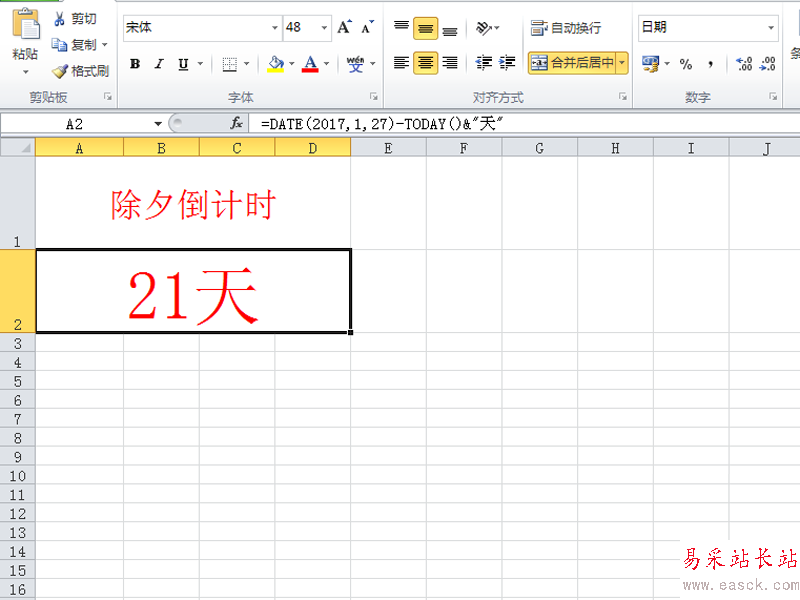The image size is (800, 600).
Task: Open the Number (数字) dialog launcher
Action: tap(773, 96)
